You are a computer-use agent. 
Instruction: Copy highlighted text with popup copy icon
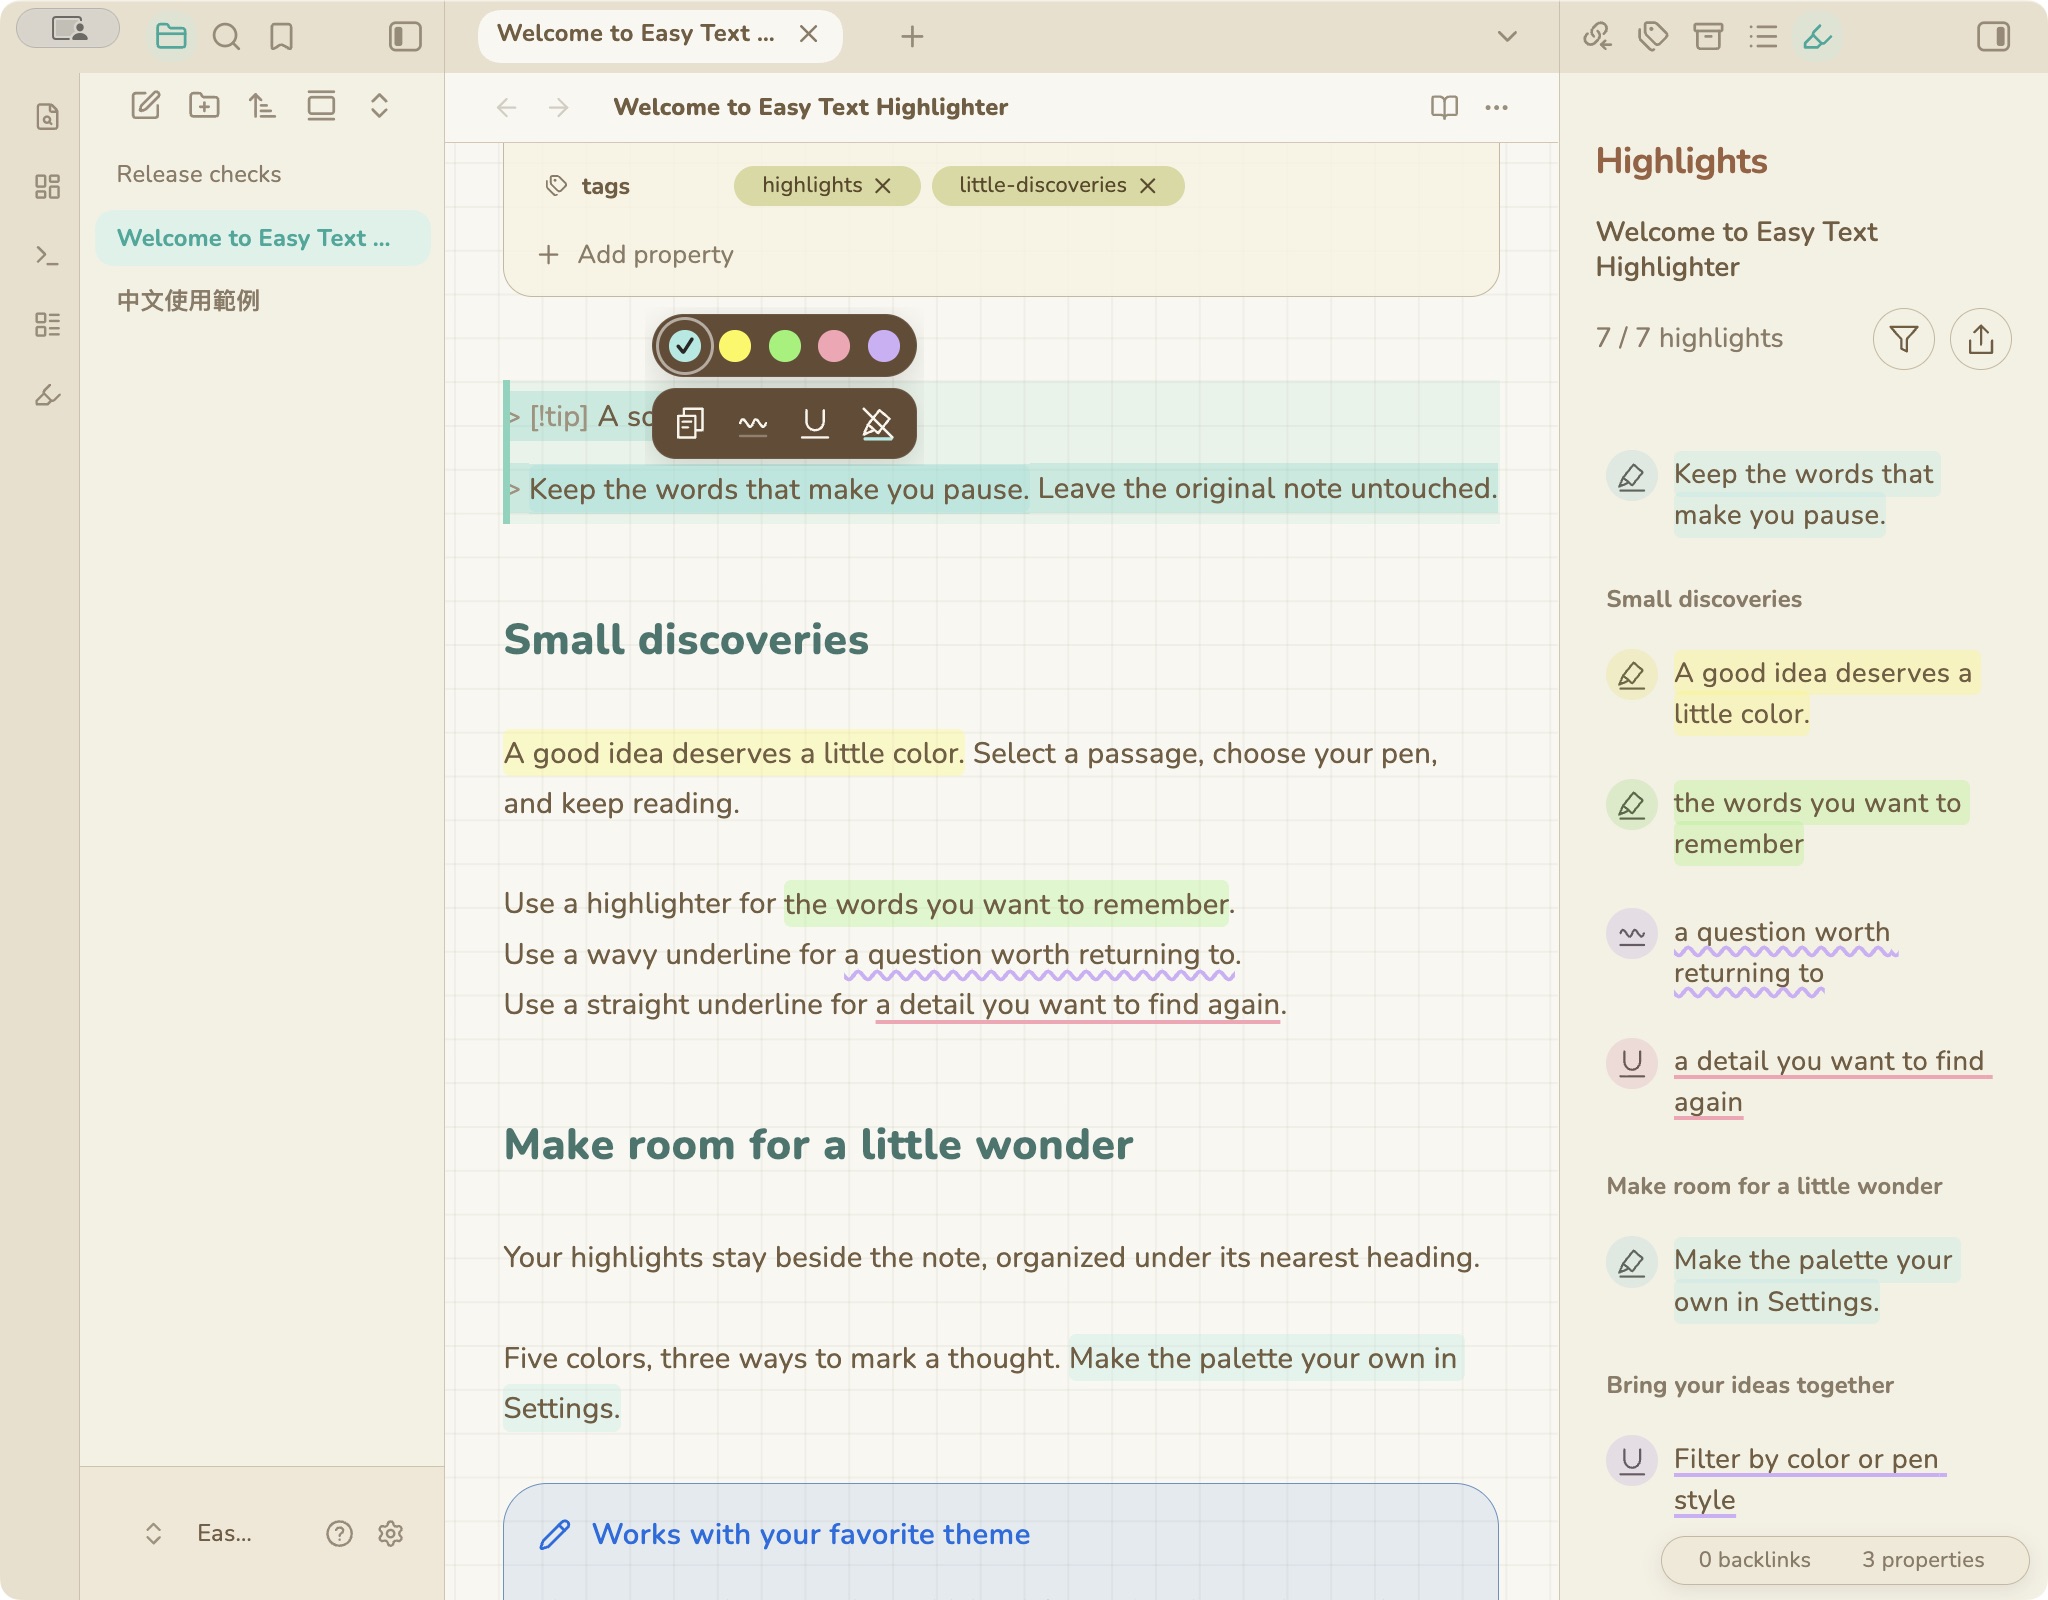690,424
